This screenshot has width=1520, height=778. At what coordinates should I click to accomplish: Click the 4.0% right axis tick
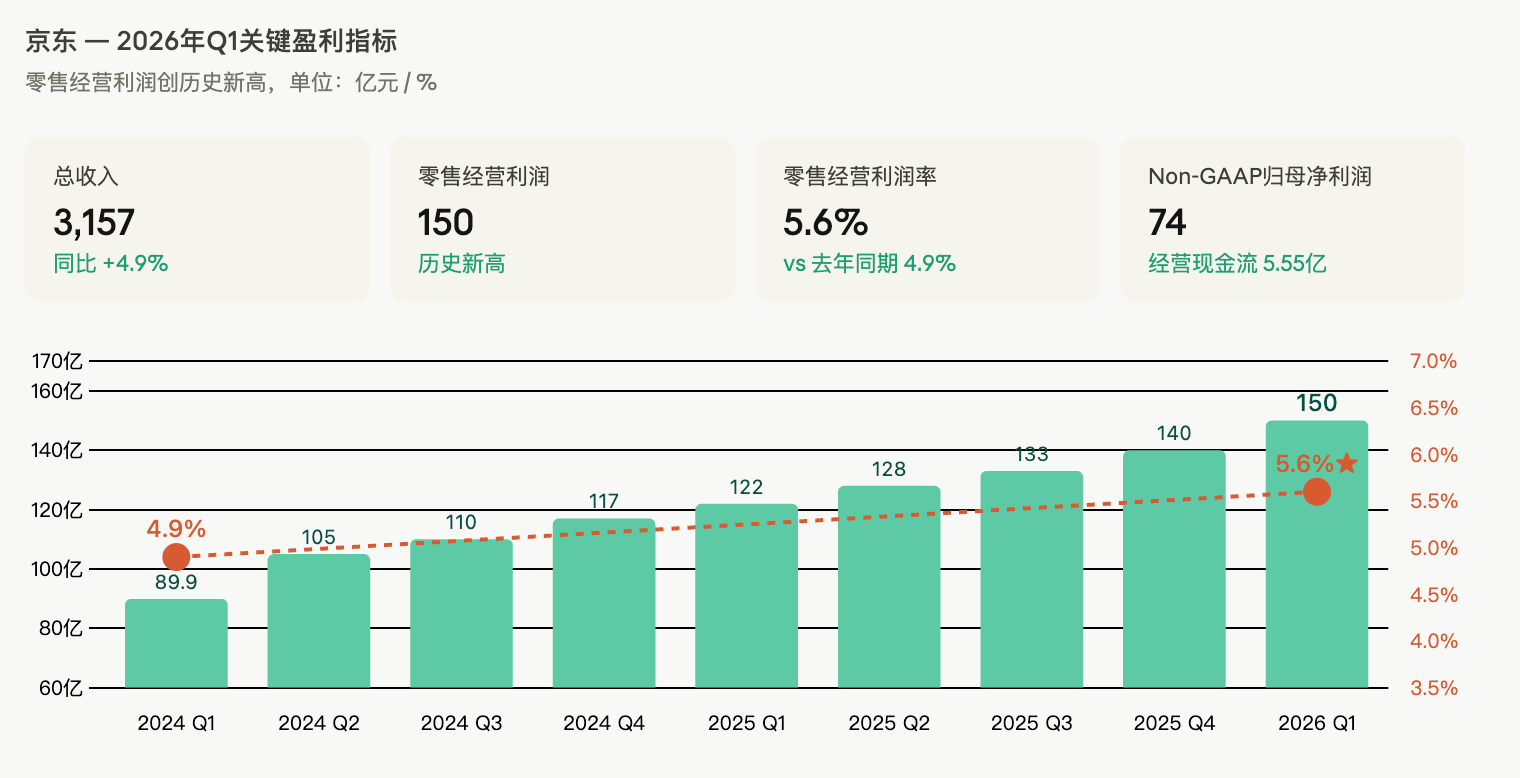[x=1433, y=641]
